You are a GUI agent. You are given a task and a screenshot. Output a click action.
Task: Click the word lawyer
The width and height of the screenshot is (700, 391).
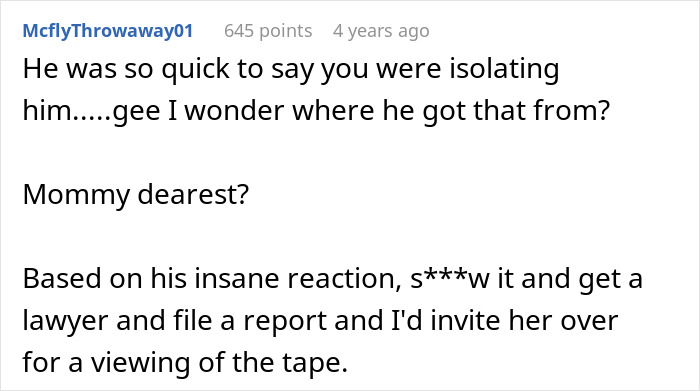pos(65,322)
